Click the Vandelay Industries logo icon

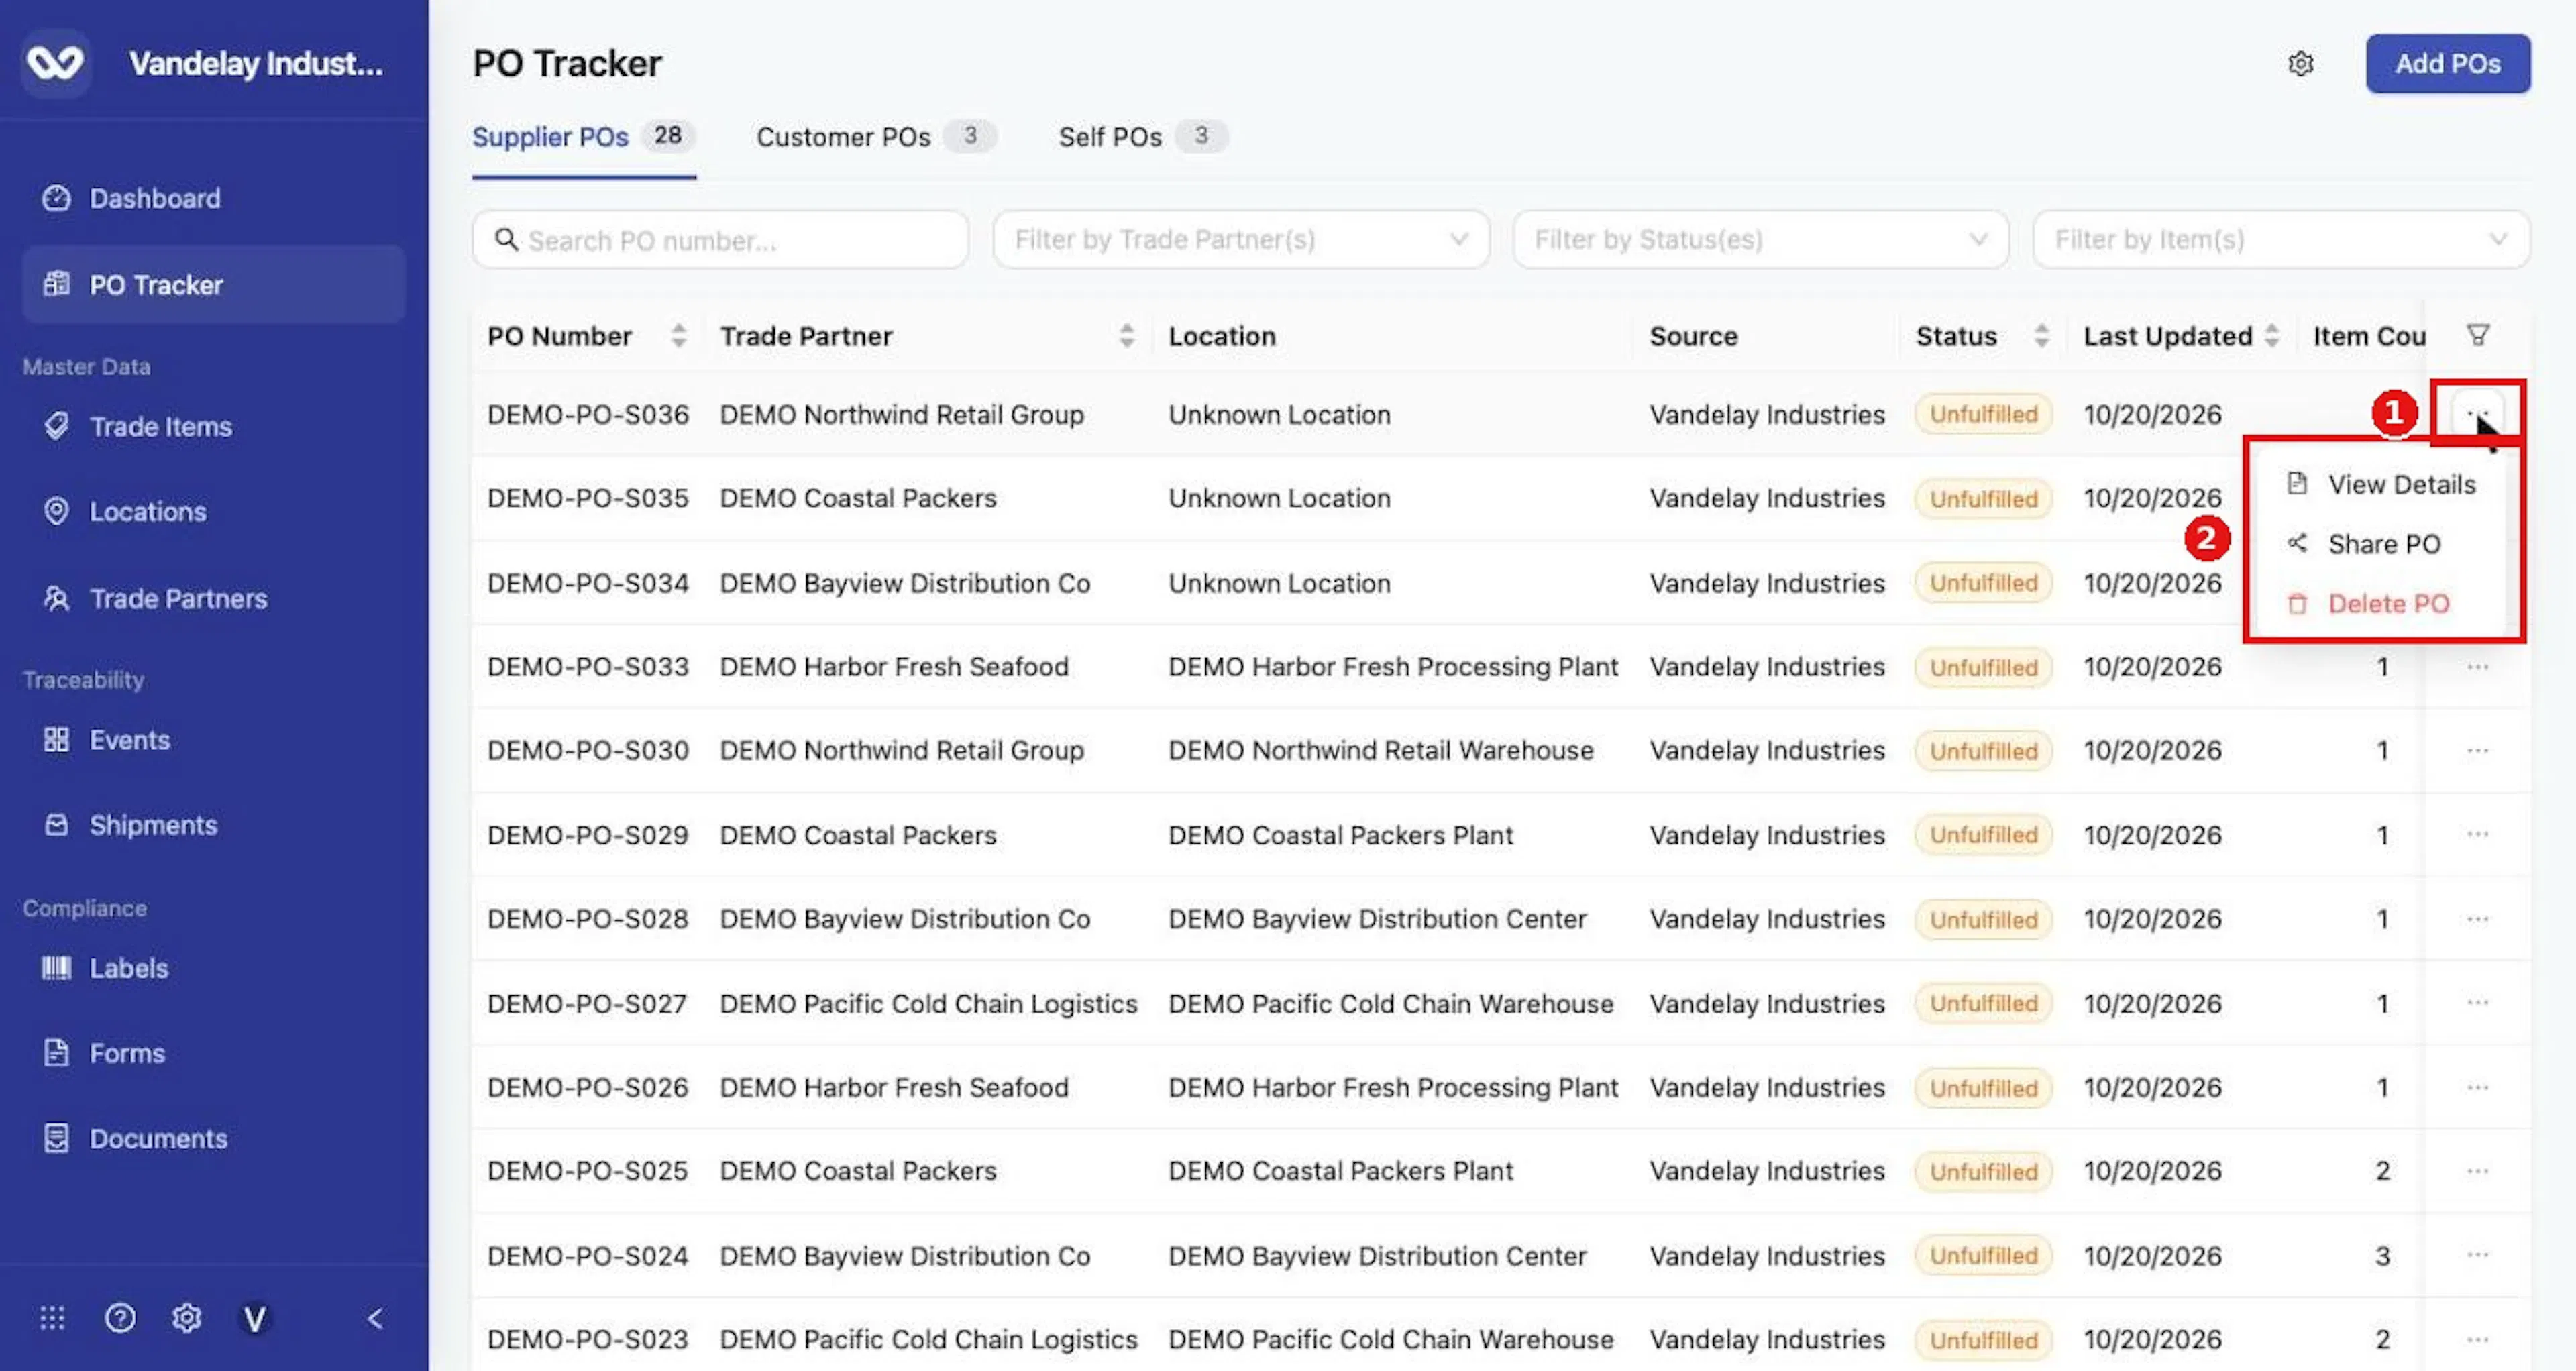coord(55,63)
